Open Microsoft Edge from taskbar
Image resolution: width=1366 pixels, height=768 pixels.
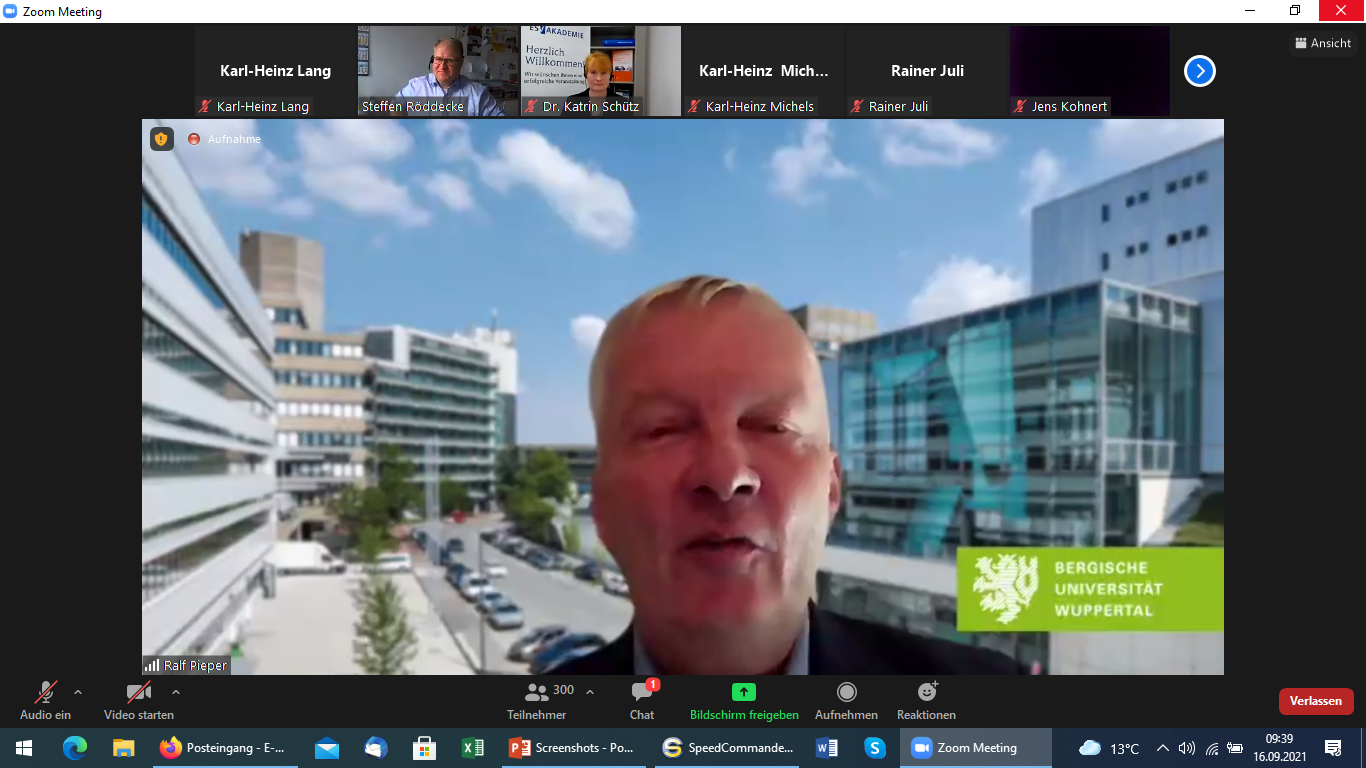(x=75, y=748)
